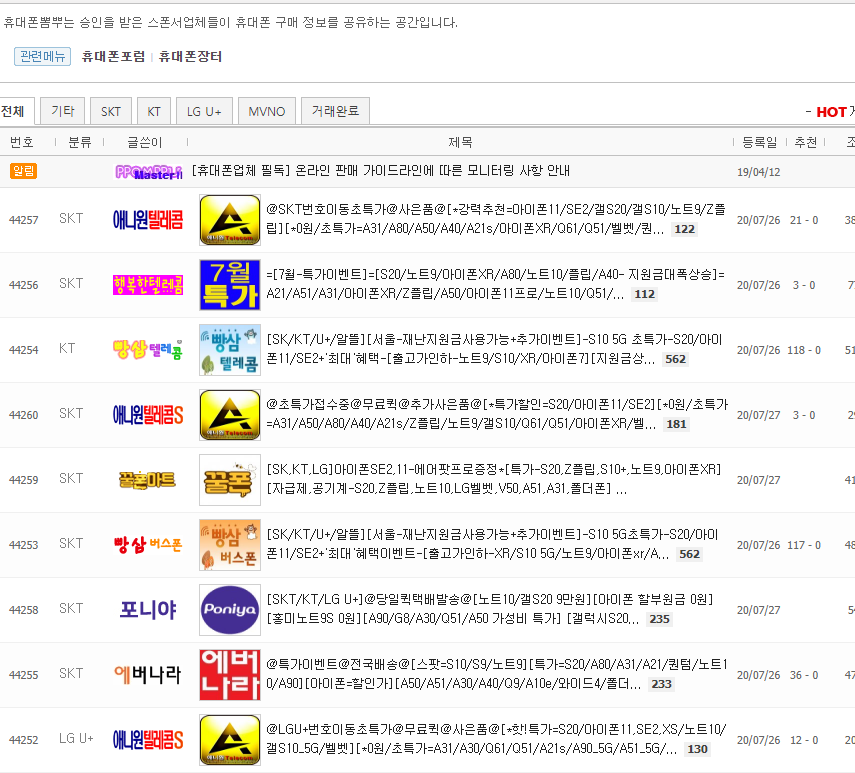Open the 휴대폰장터 related menu link
855x773 pixels.
(x=190, y=57)
